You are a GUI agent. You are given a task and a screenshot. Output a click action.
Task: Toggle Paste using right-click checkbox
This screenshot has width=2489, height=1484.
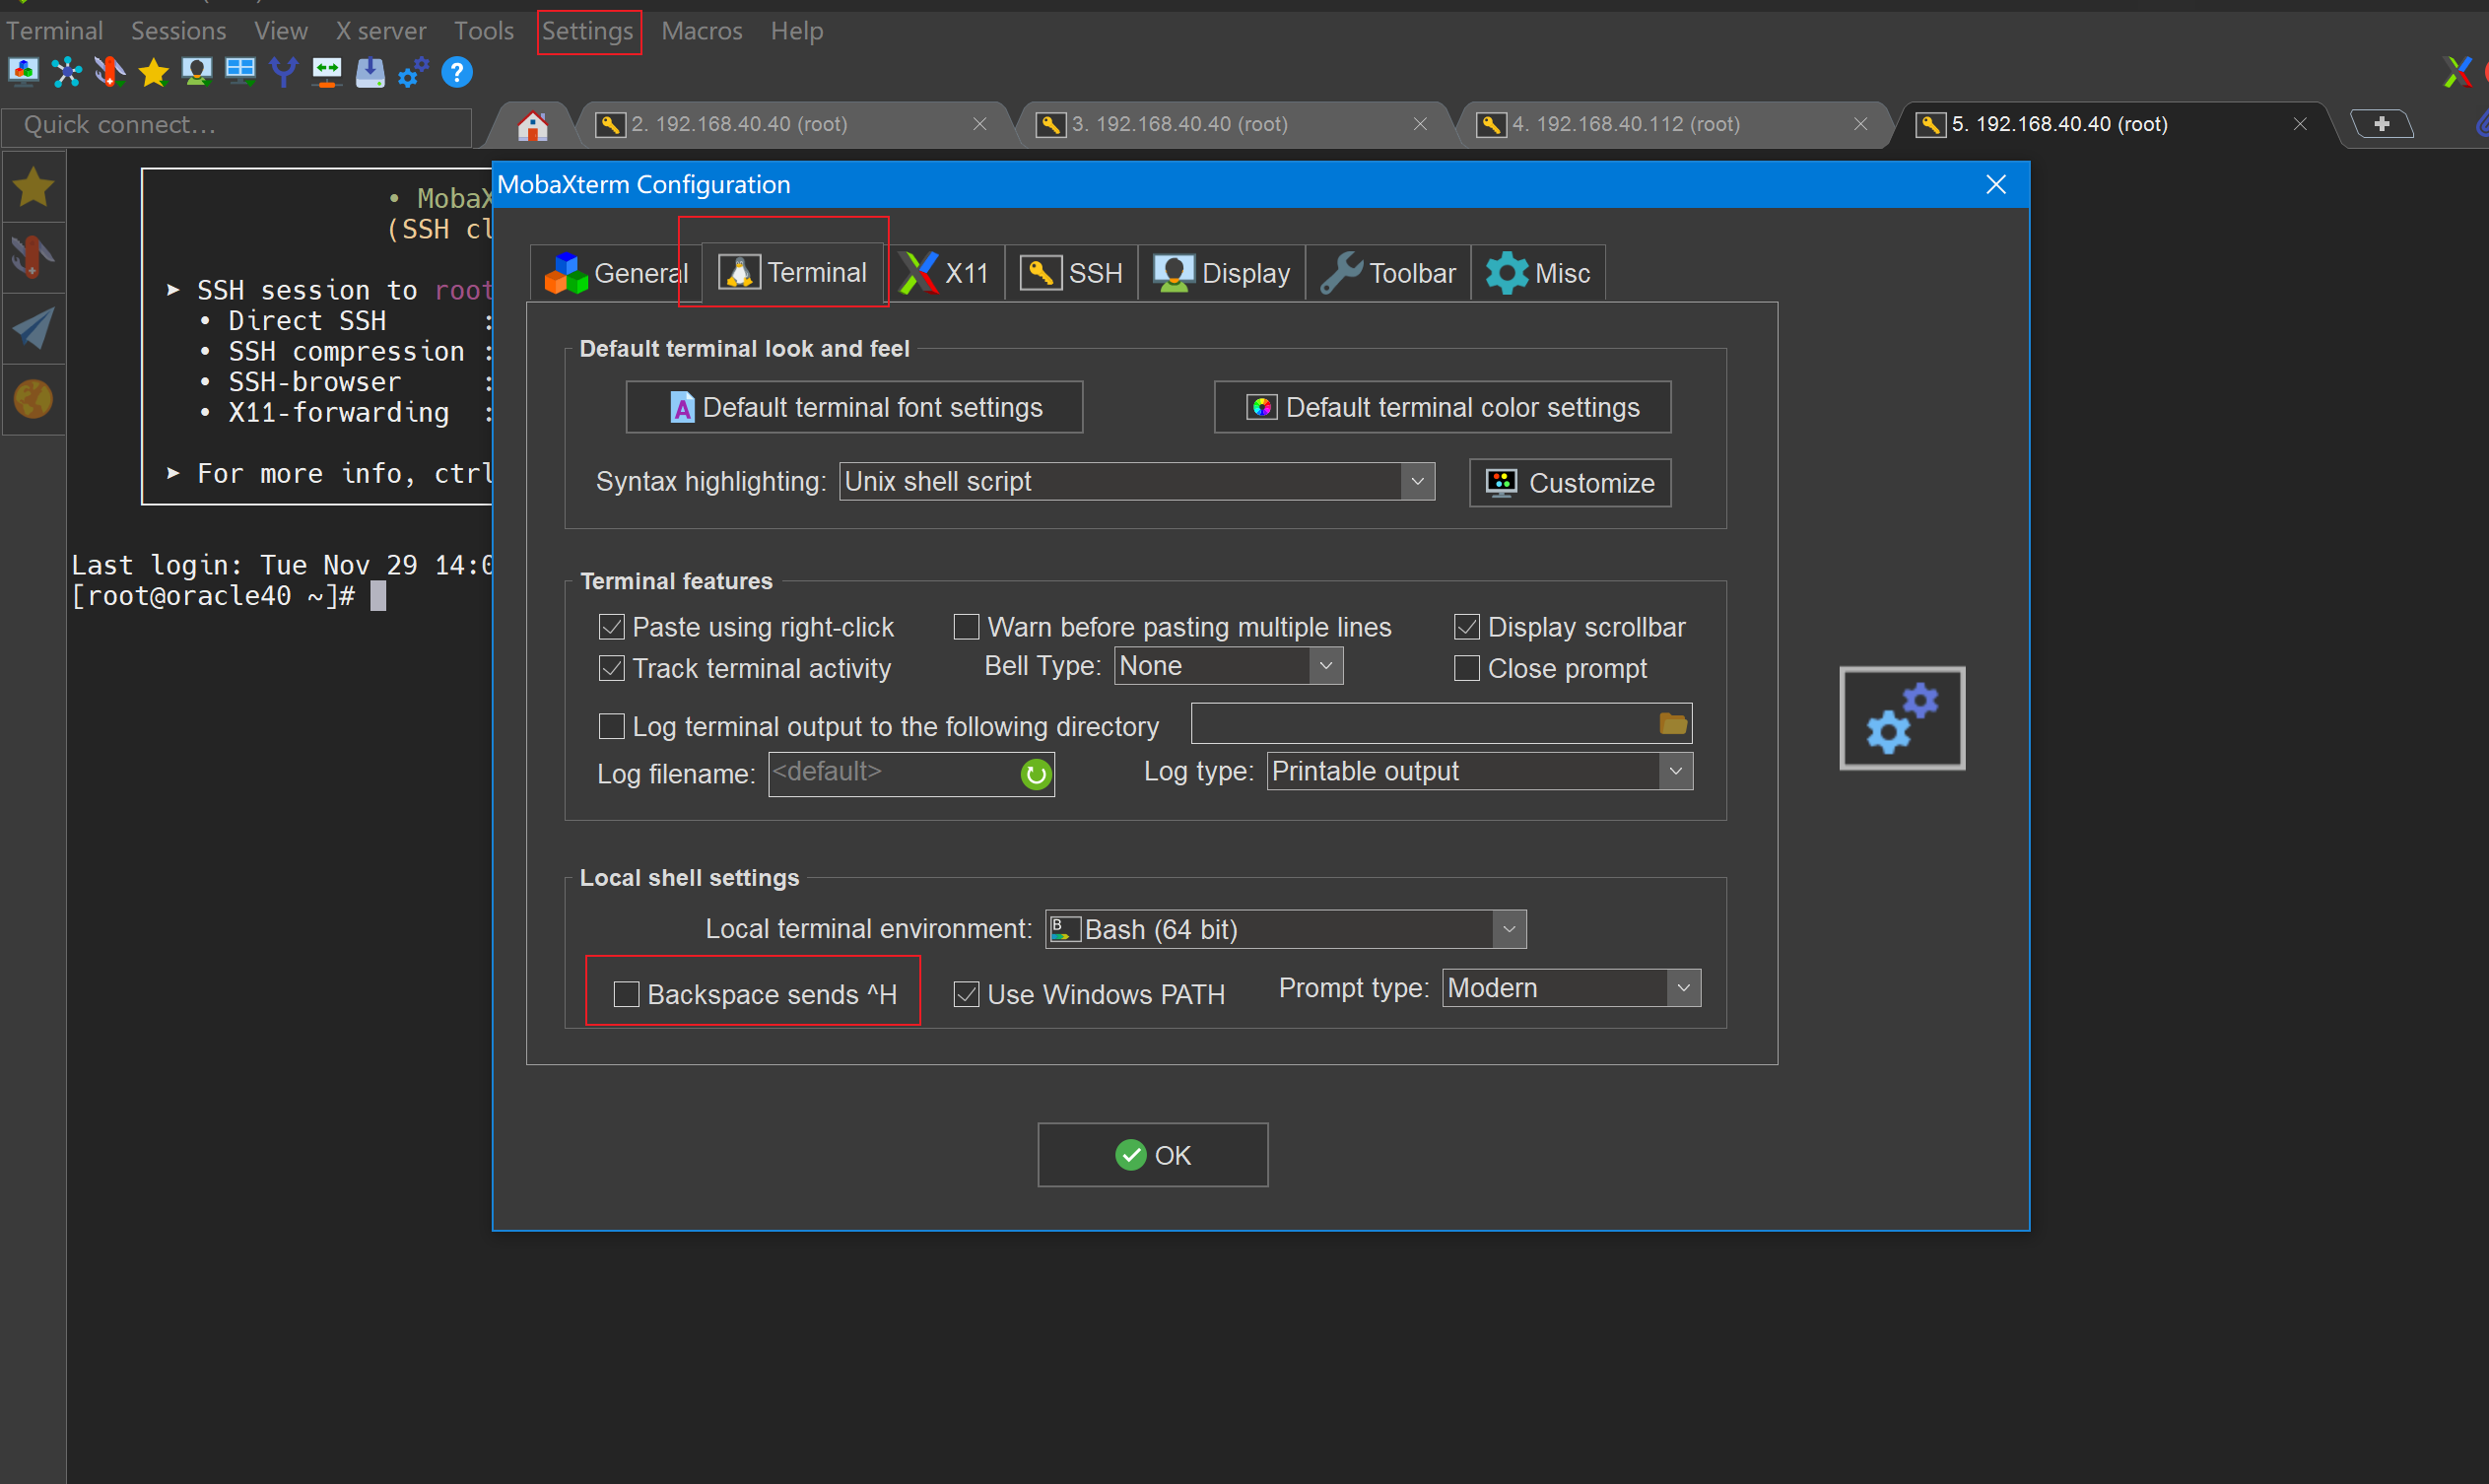[611, 627]
